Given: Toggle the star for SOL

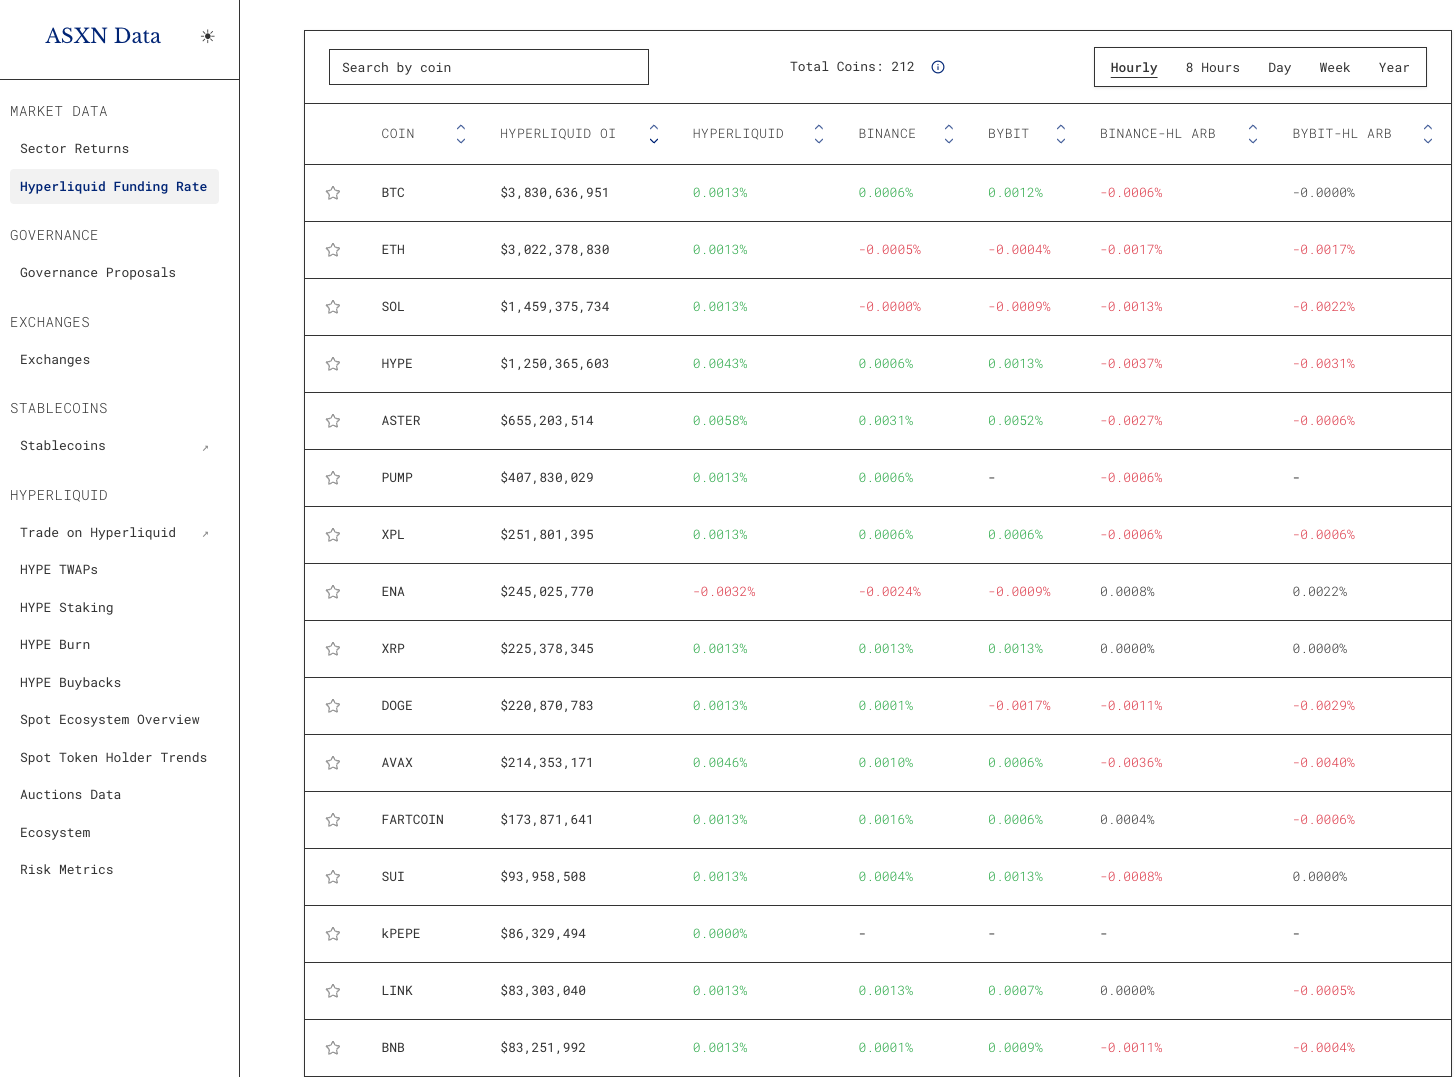Looking at the screenshot, I should click(x=333, y=307).
